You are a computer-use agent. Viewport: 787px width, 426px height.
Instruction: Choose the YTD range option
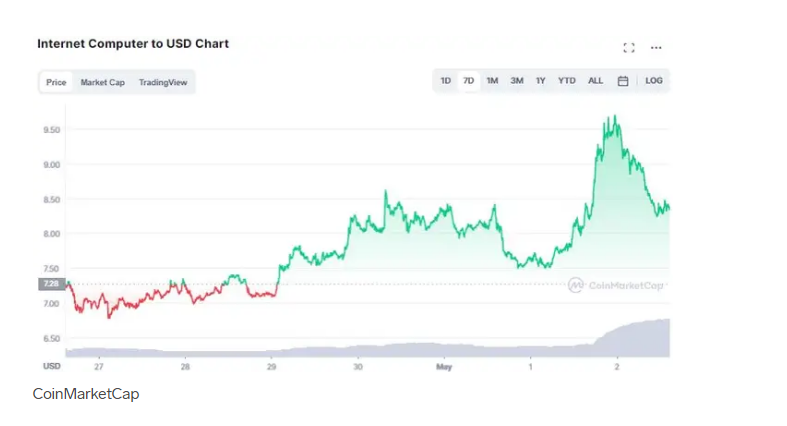pyautogui.click(x=567, y=81)
